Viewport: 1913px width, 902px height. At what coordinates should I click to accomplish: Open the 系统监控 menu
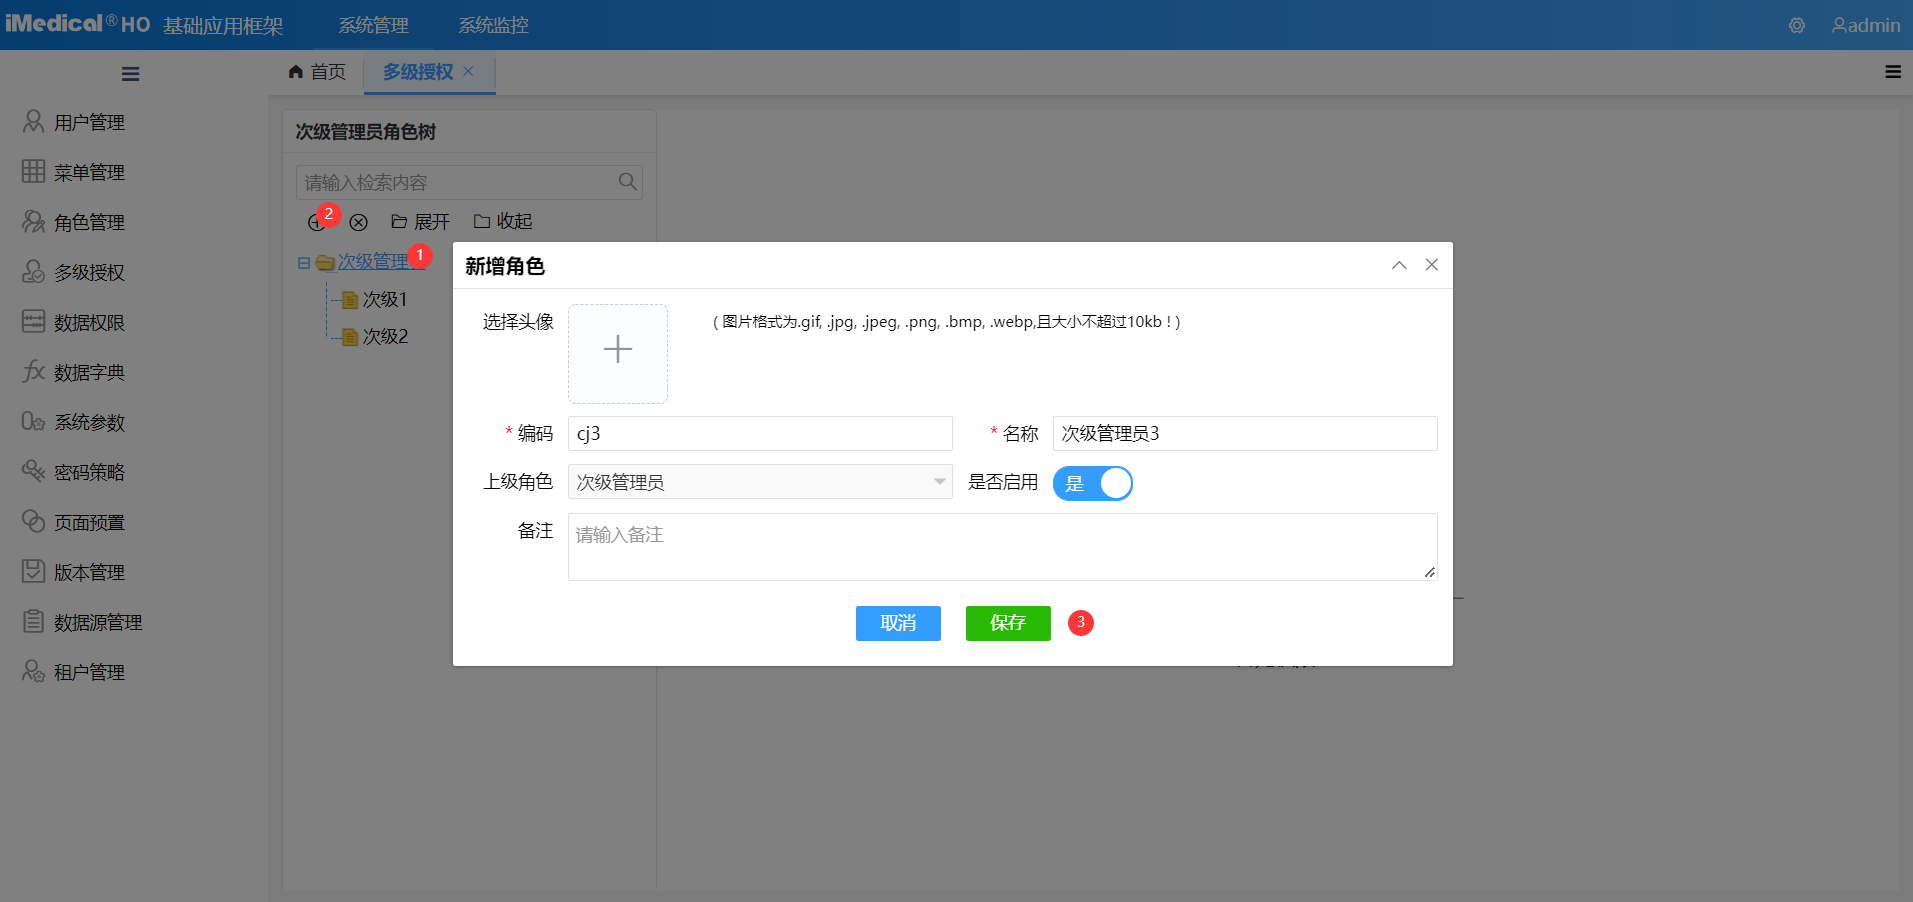click(494, 25)
